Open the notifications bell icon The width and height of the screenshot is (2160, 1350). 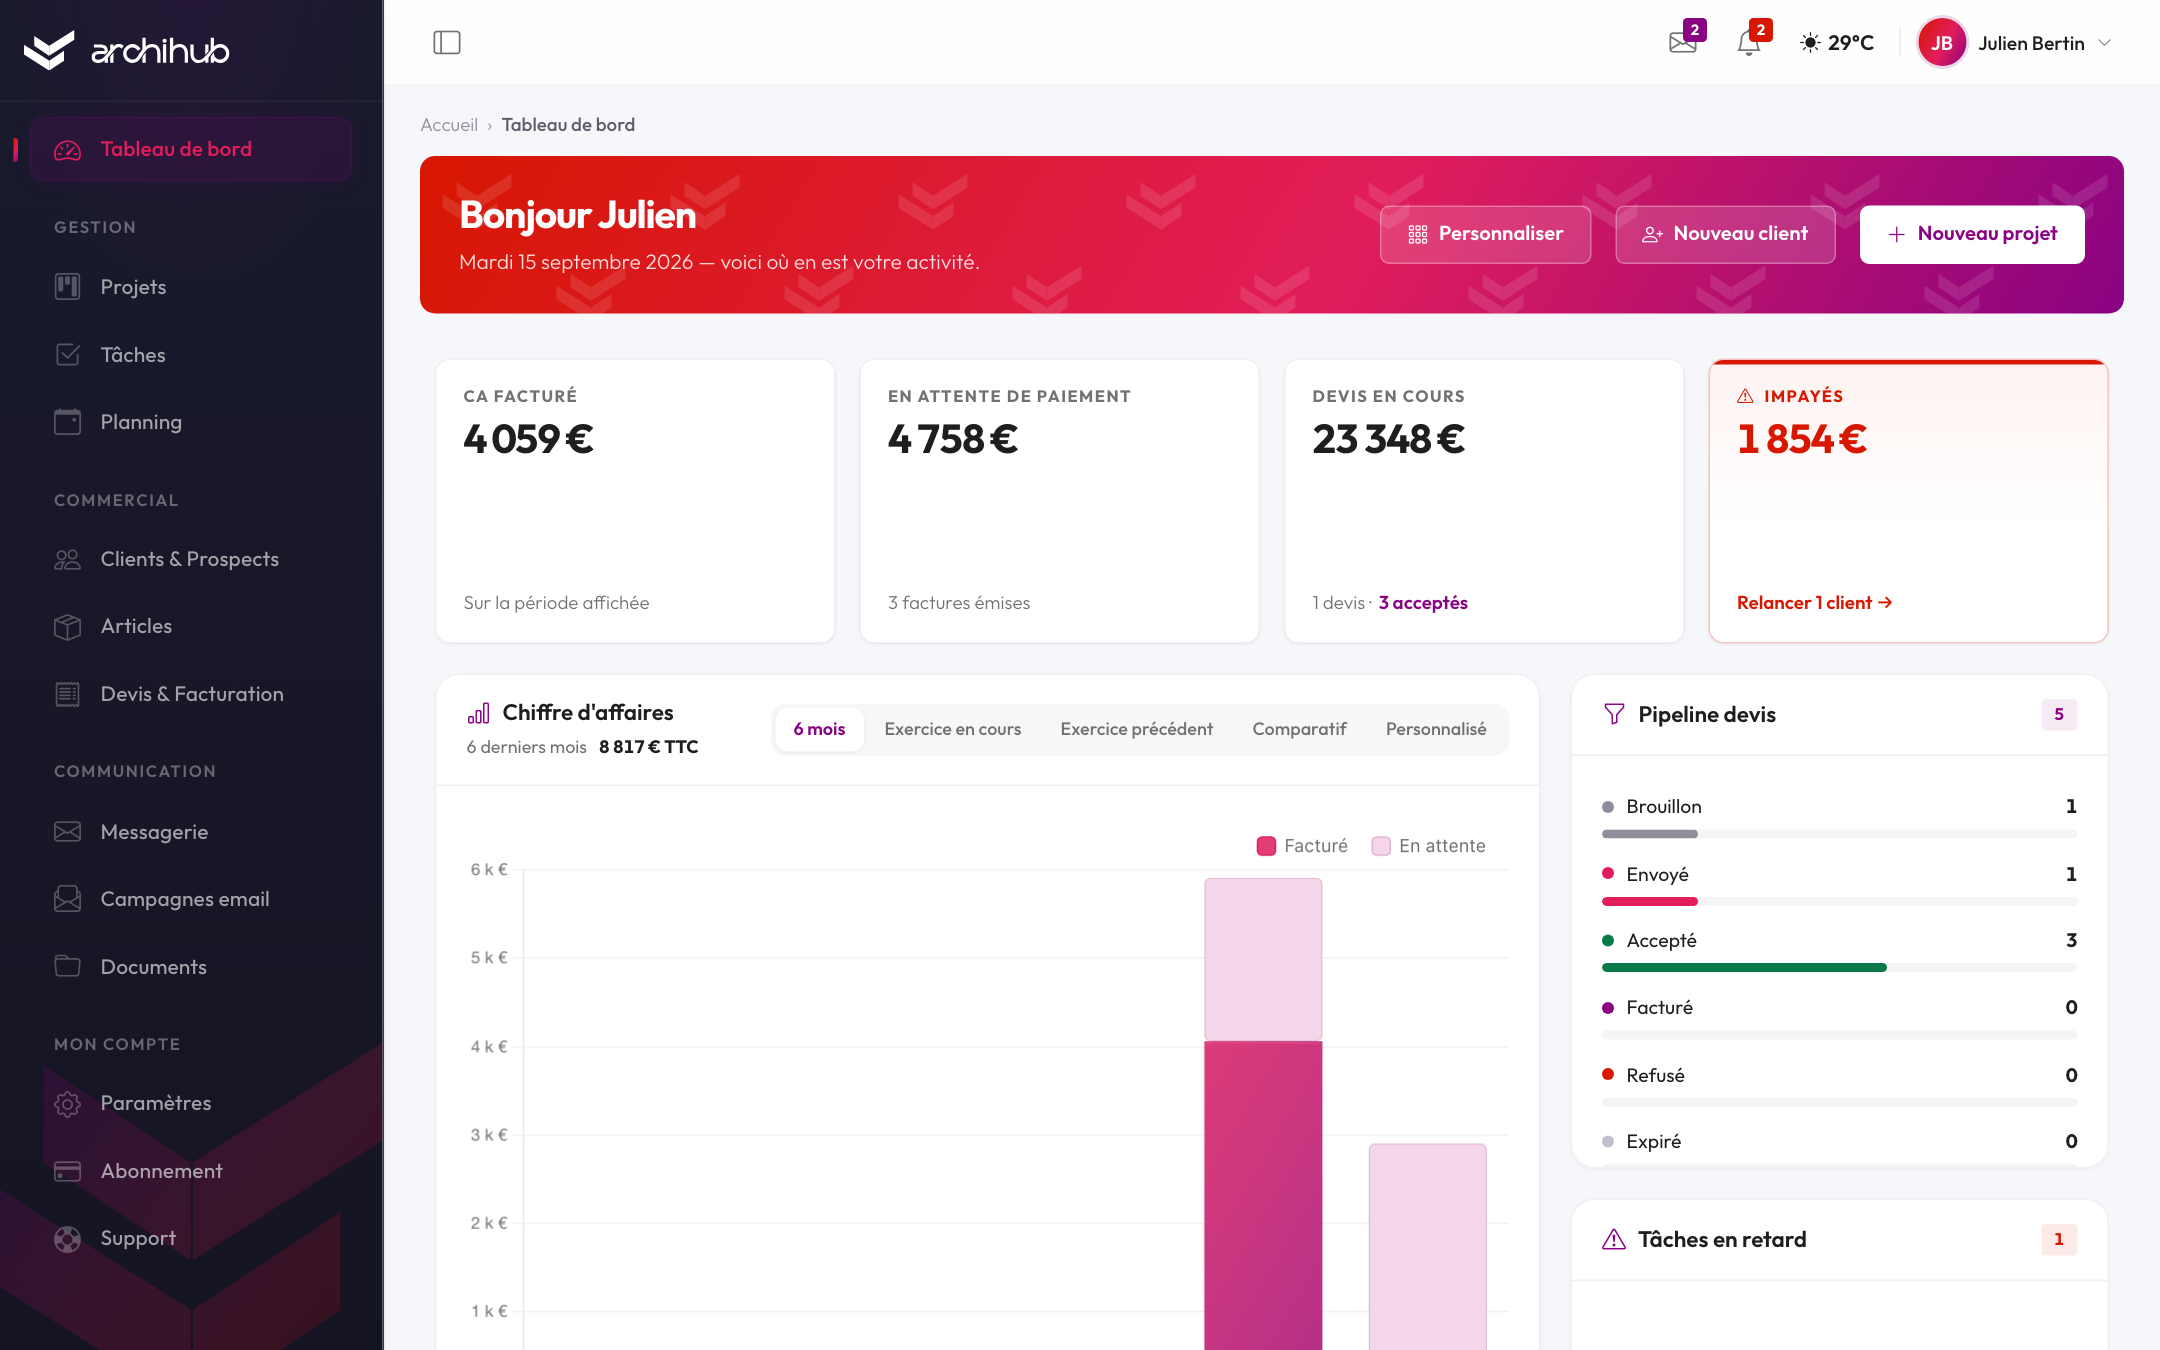pos(1749,43)
